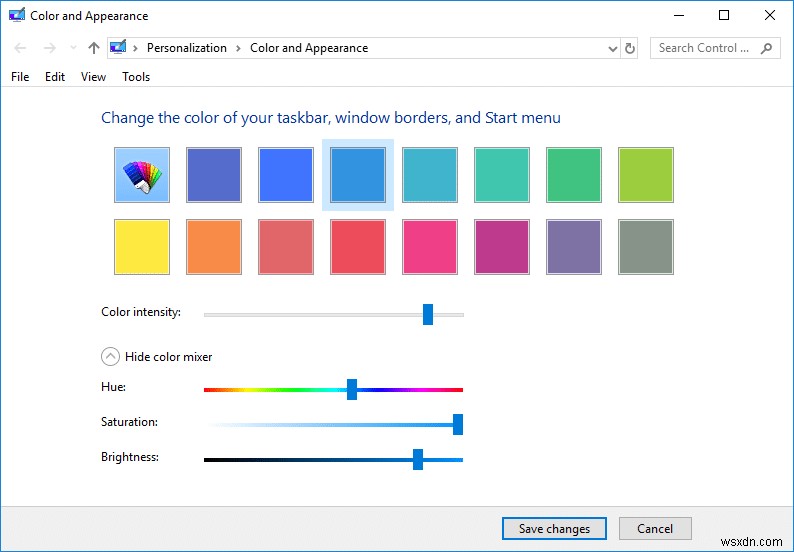Image resolution: width=794 pixels, height=552 pixels.
Task: Click the up arrow navigation button
Action: 94,48
